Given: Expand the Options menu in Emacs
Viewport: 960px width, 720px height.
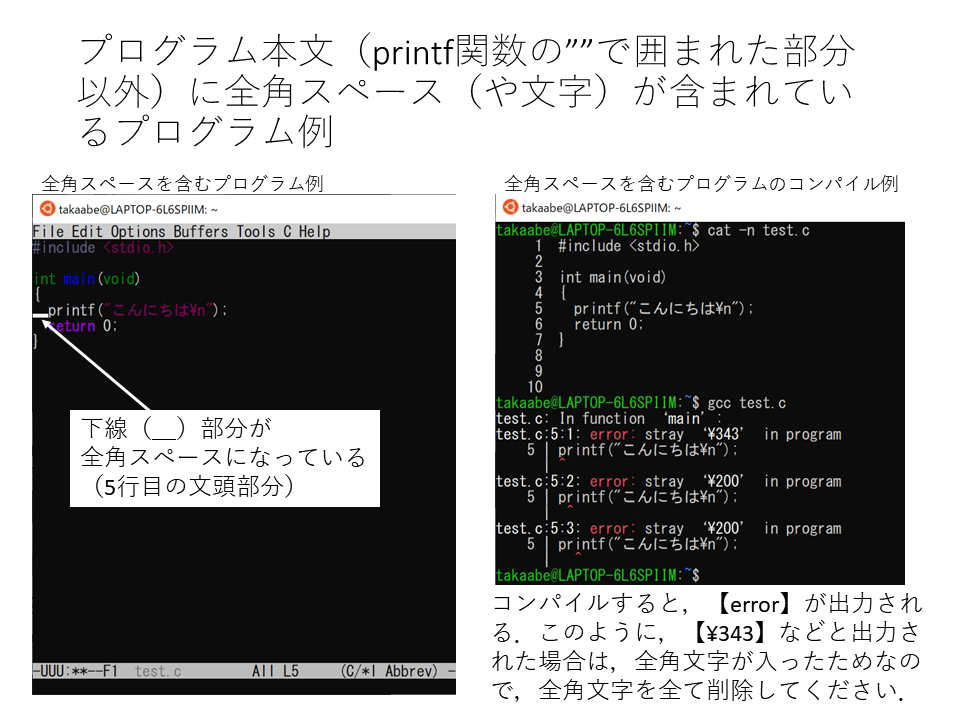Looking at the screenshot, I should tap(139, 232).
